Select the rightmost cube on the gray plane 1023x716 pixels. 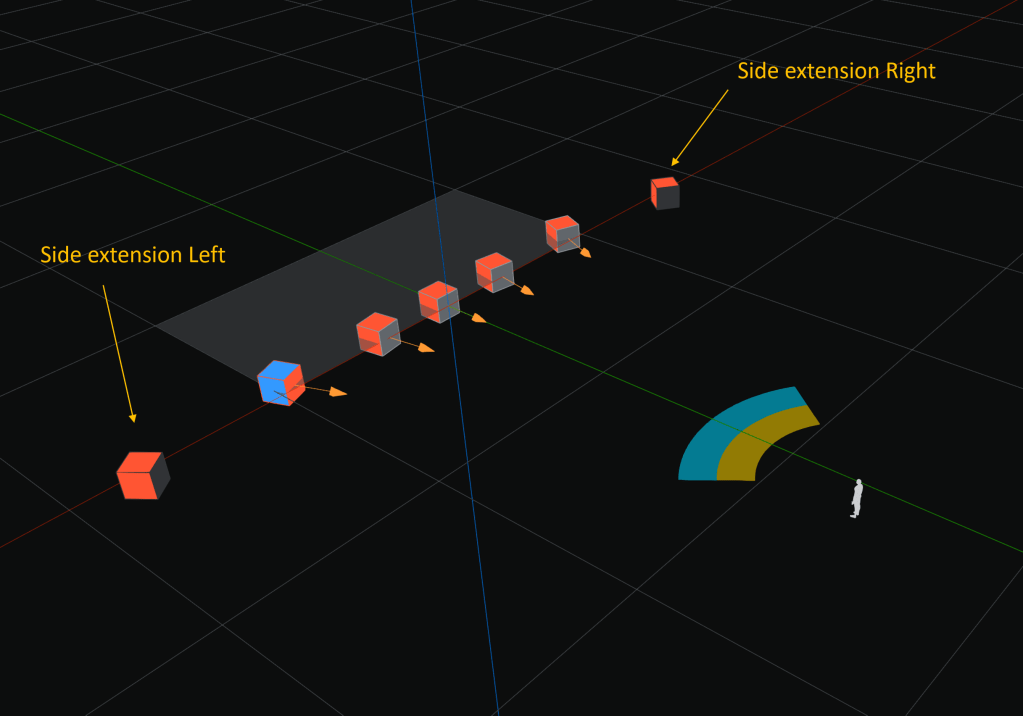point(562,233)
